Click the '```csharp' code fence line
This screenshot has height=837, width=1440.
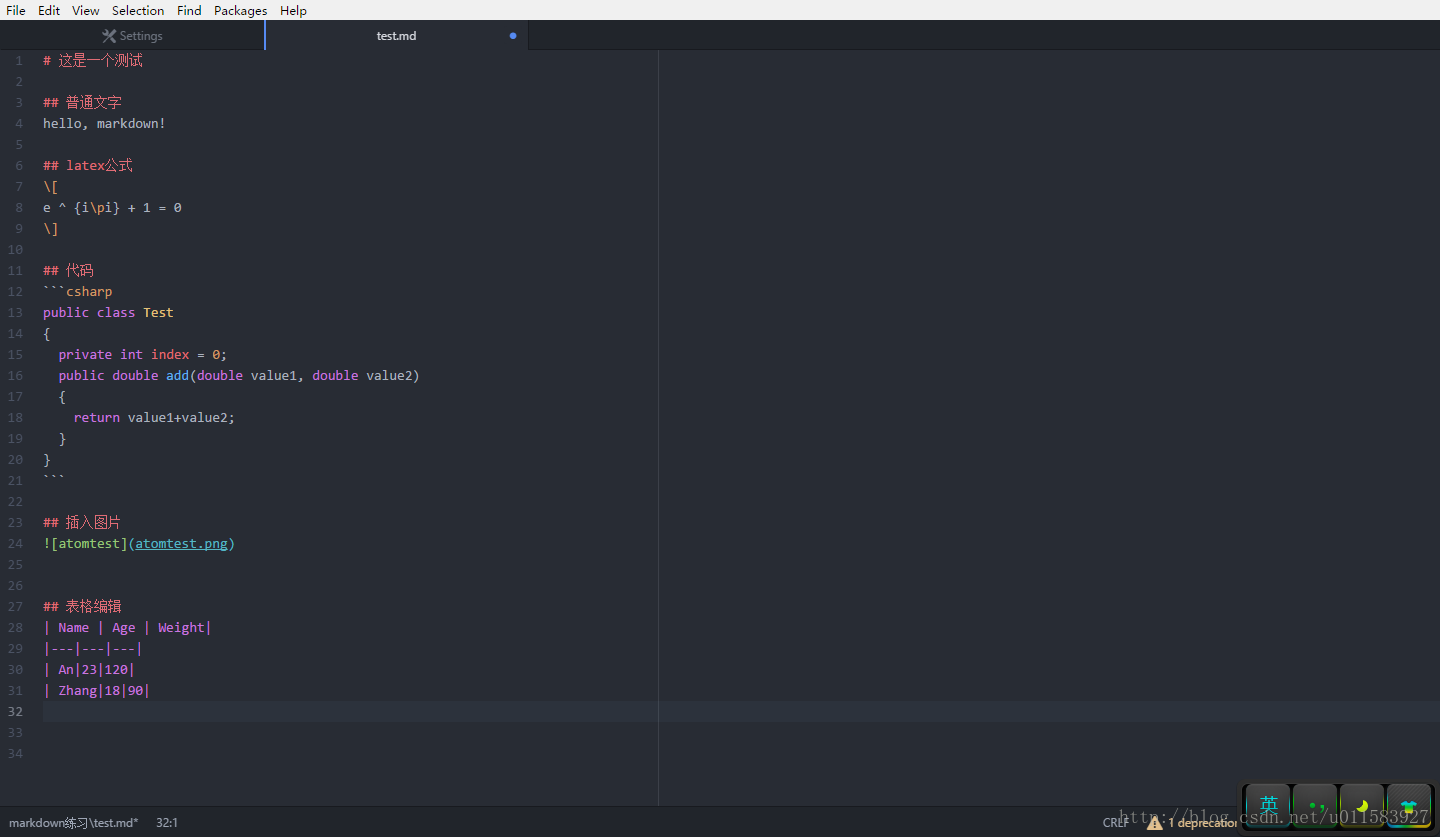tap(77, 292)
